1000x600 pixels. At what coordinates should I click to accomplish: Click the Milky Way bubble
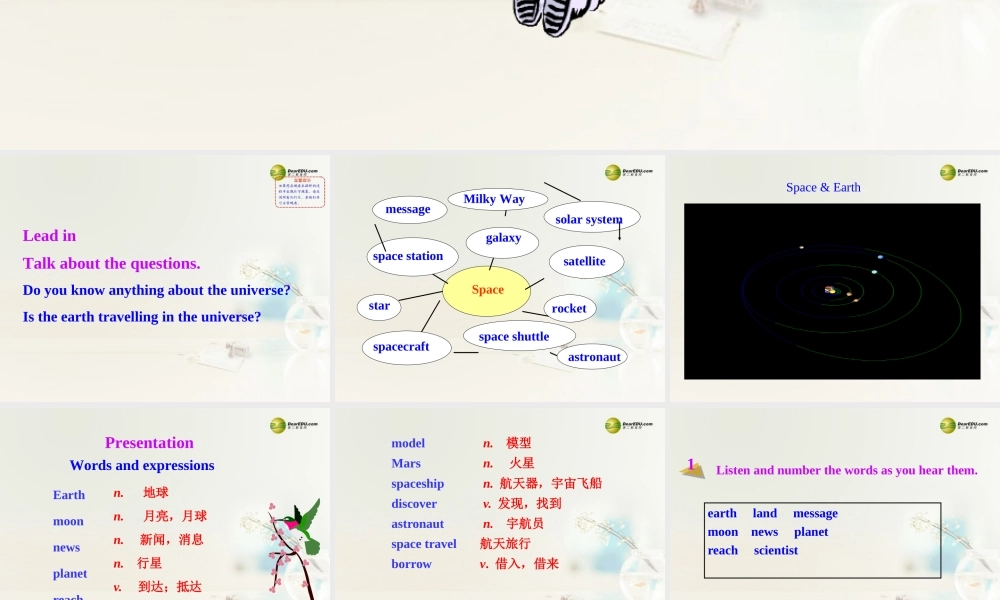coord(493,199)
